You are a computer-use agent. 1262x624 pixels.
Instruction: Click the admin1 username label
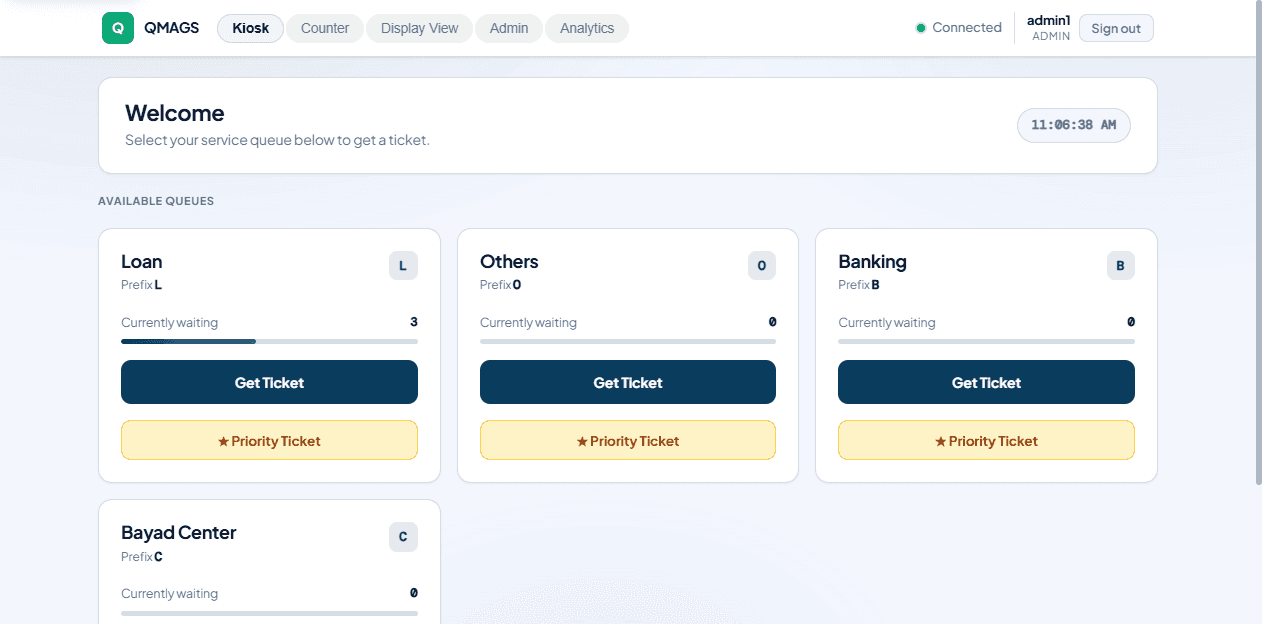[x=1049, y=20]
